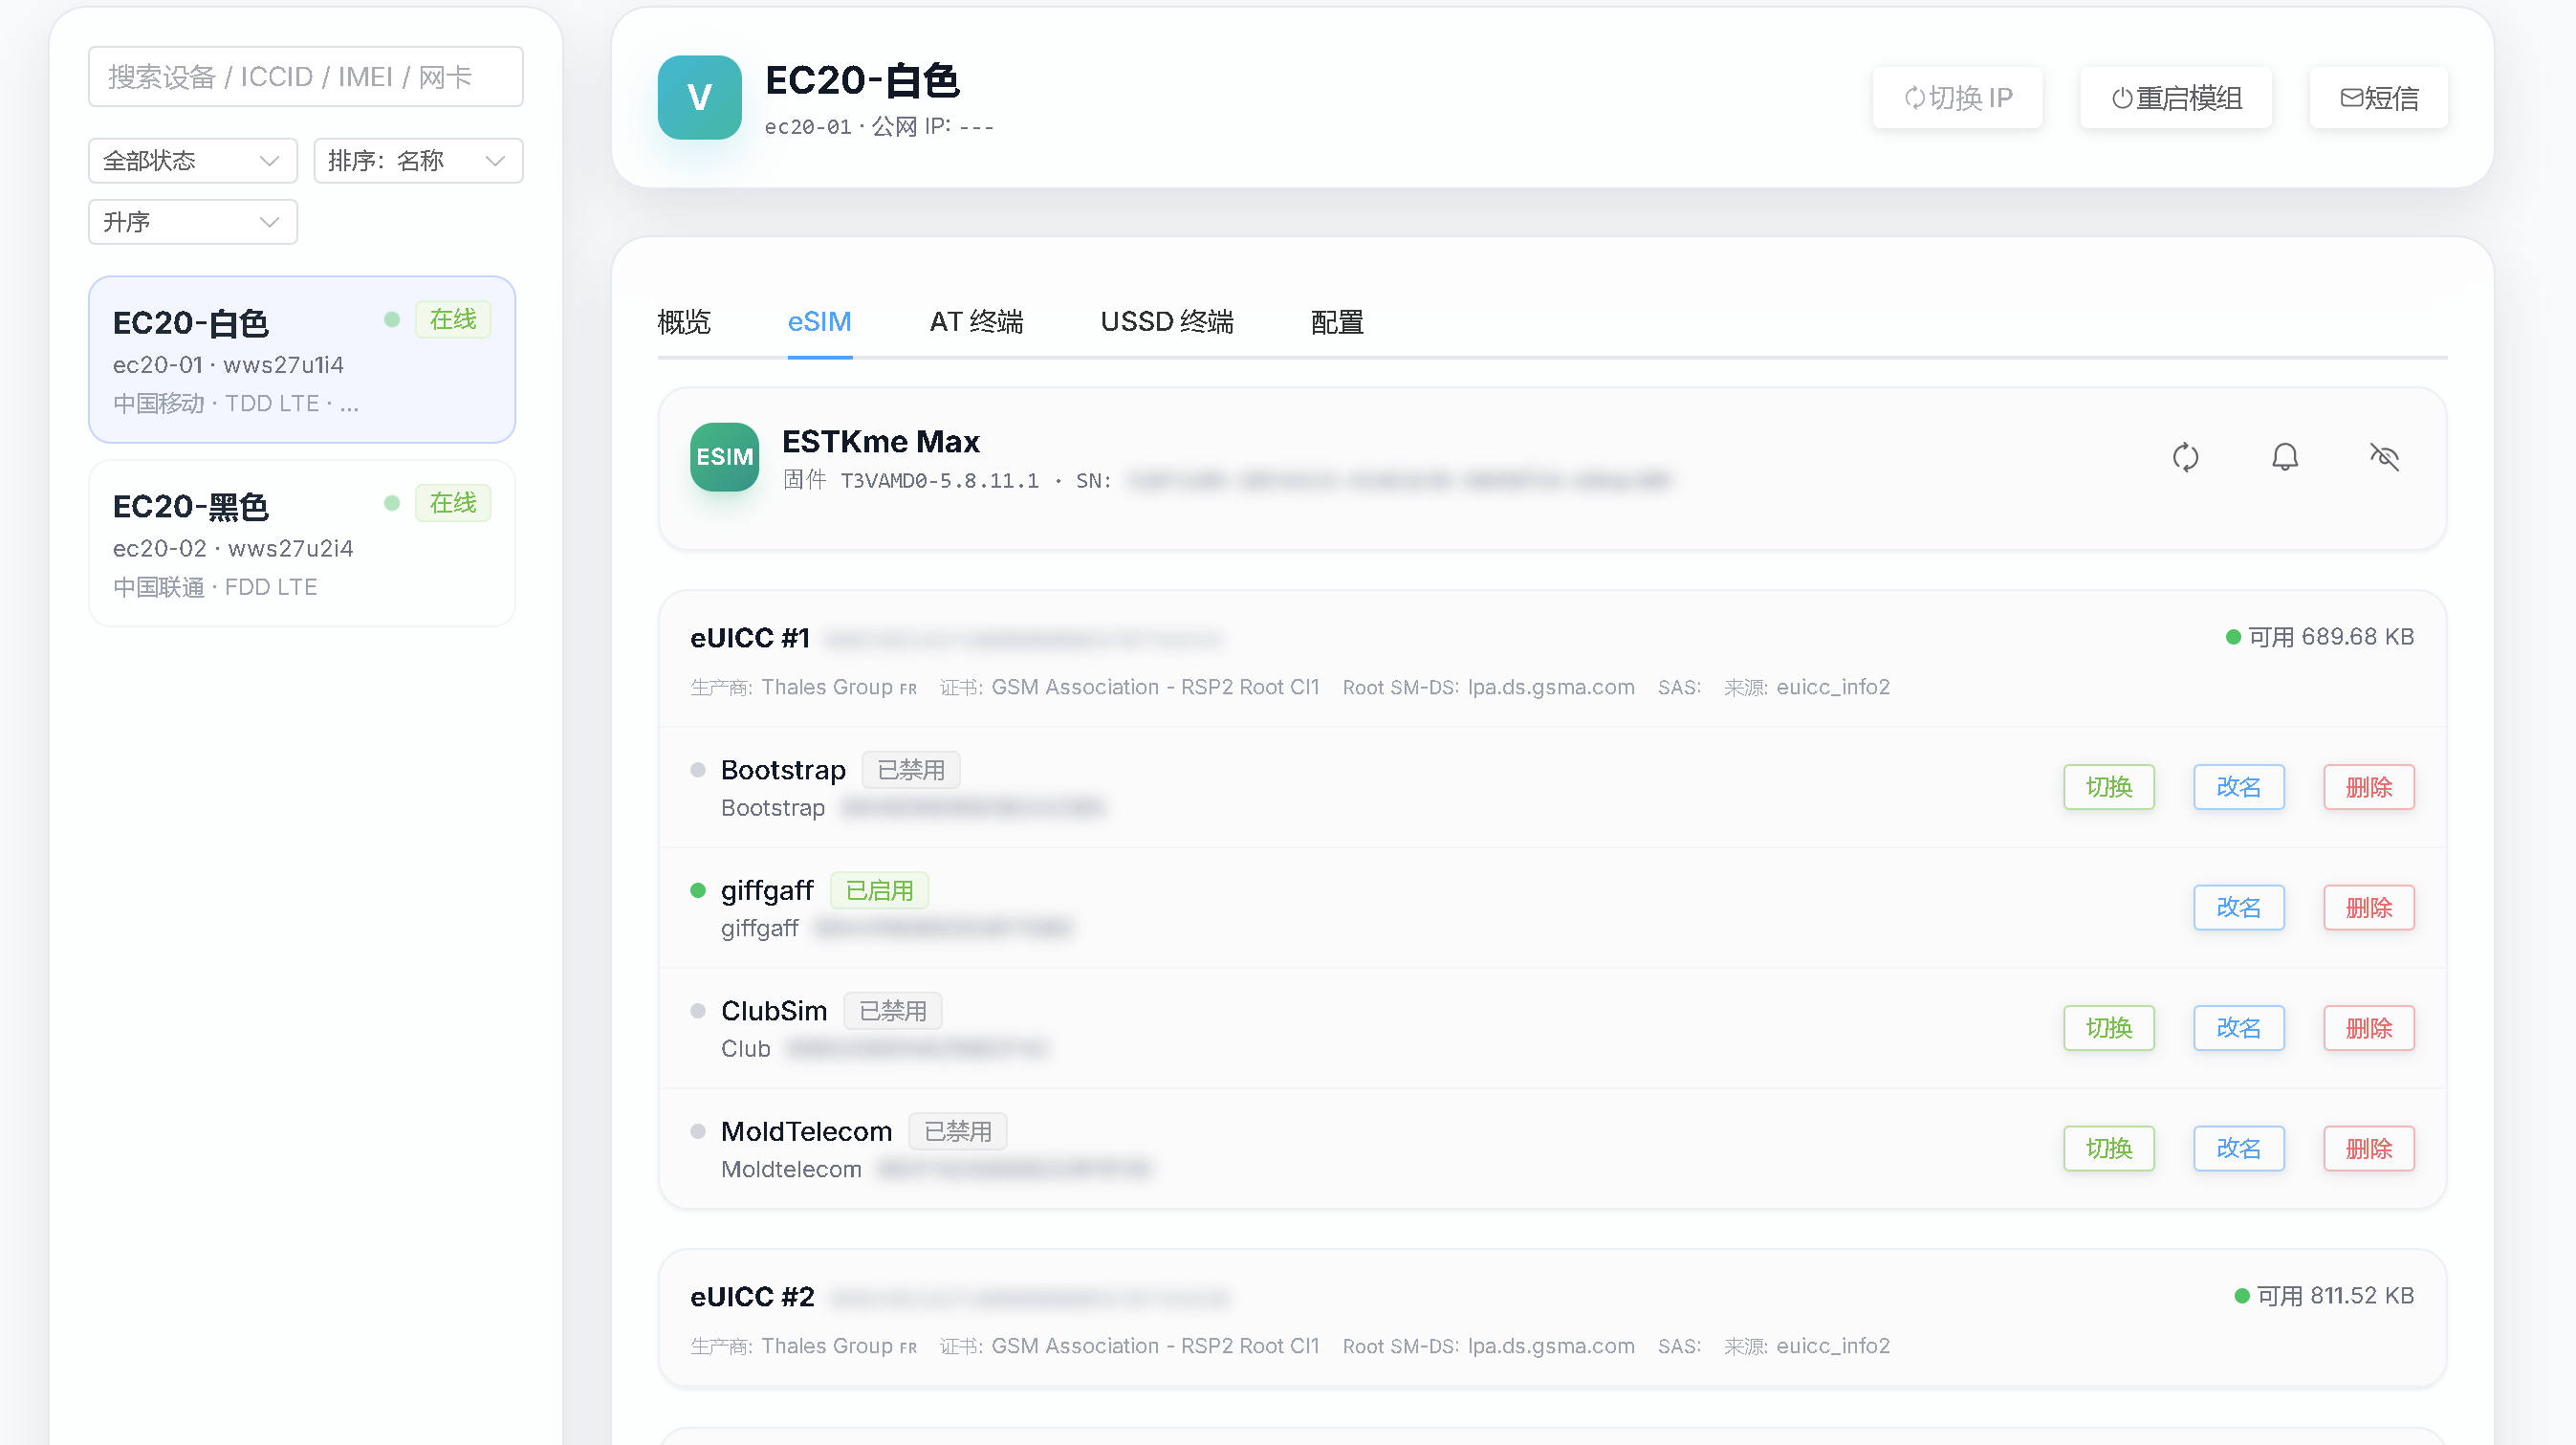Click the MoldTelecom profile name
The image size is (2576, 1445).
tap(806, 1131)
